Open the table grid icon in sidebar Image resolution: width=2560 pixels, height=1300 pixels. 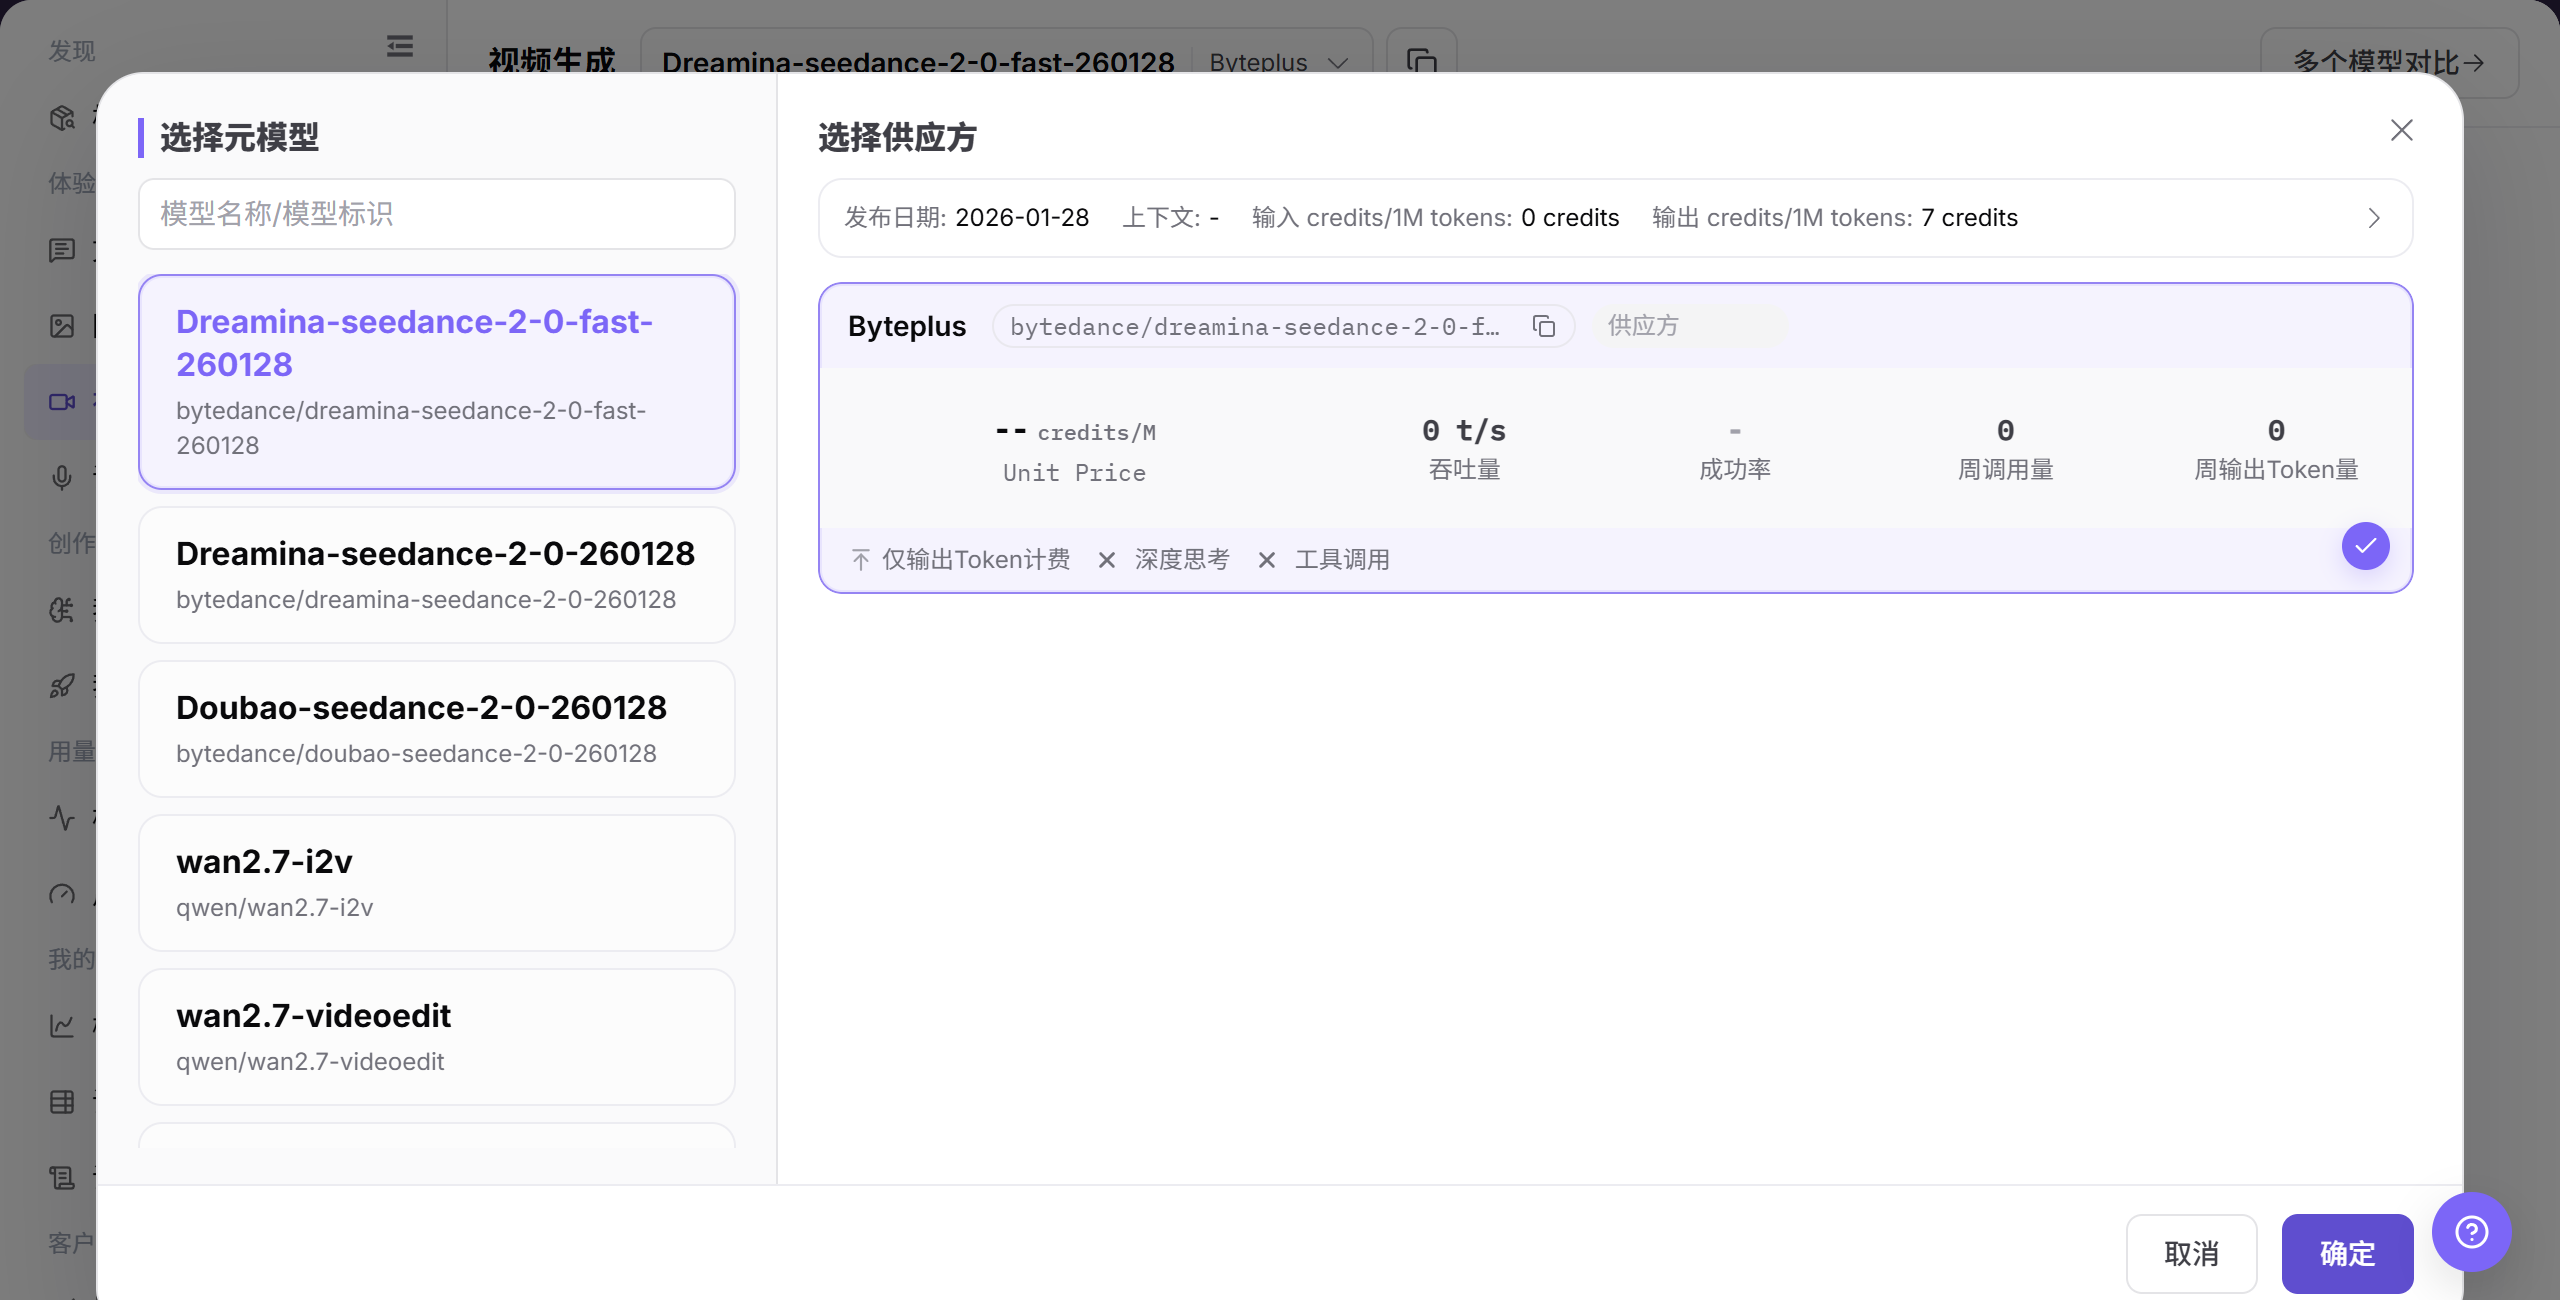pos(62,1102)
